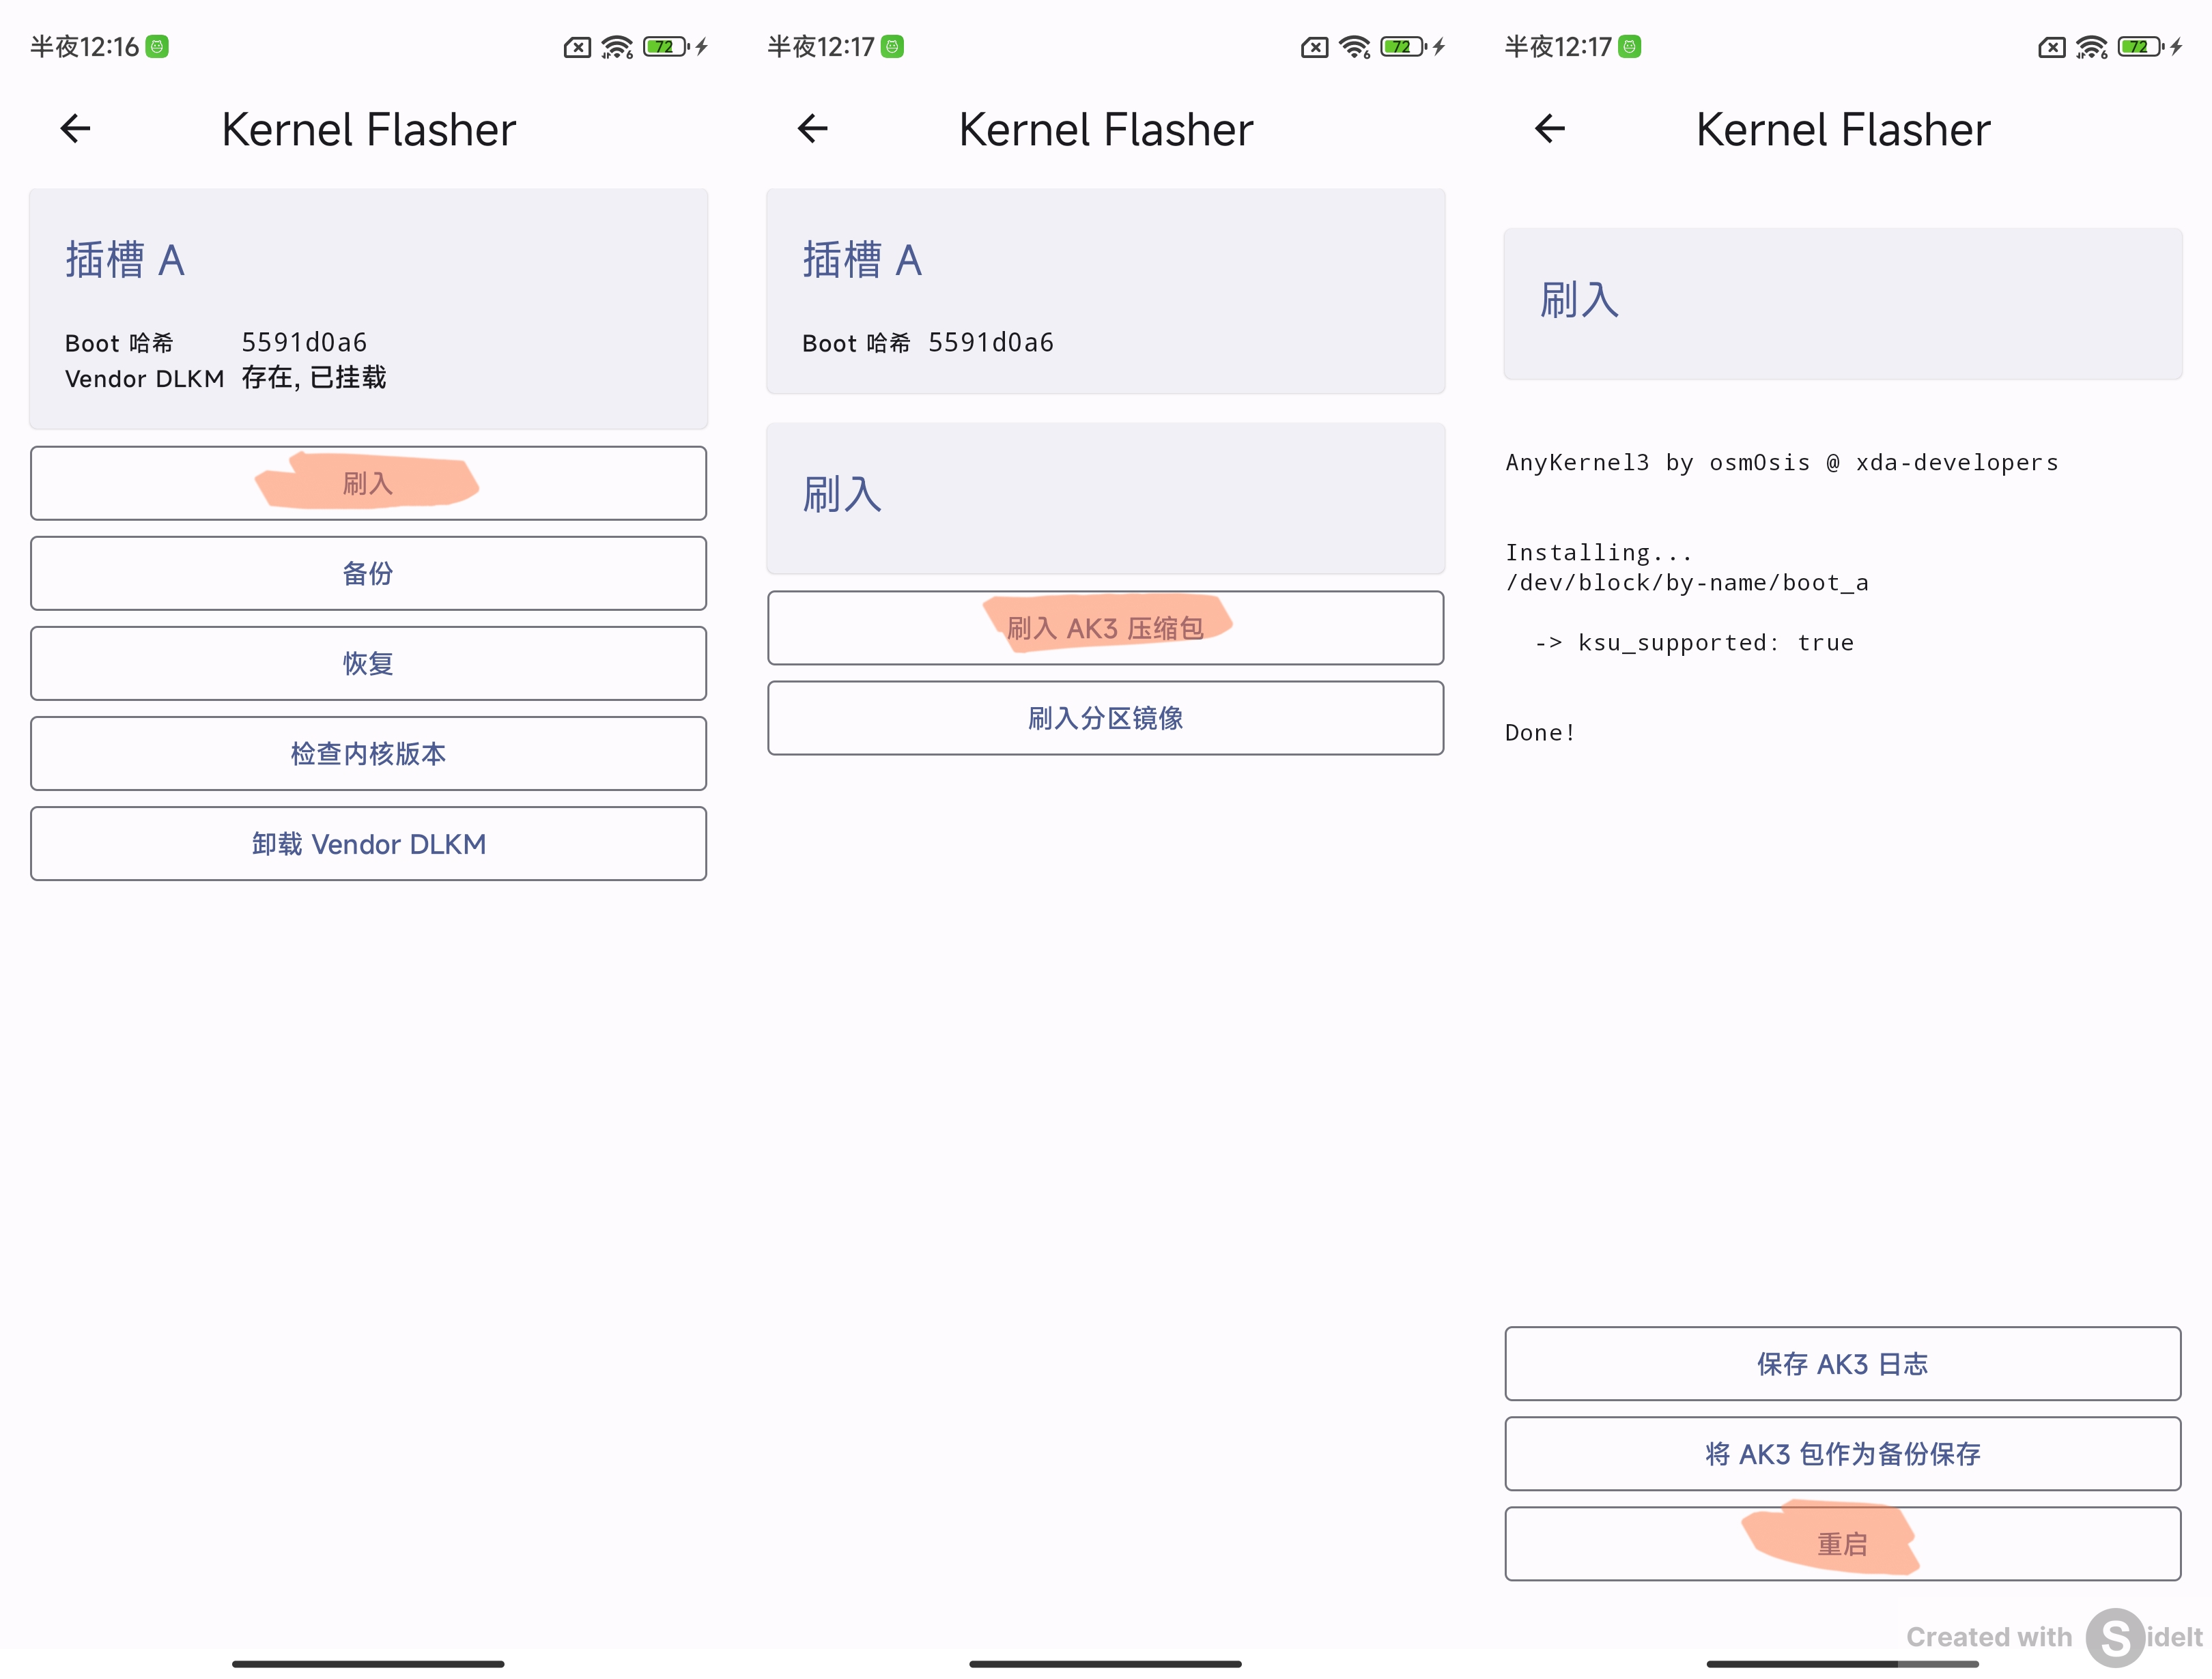Click the charging bolt icon in the status bar
The image size is (2212, 1679).
[x=702, y=46]
